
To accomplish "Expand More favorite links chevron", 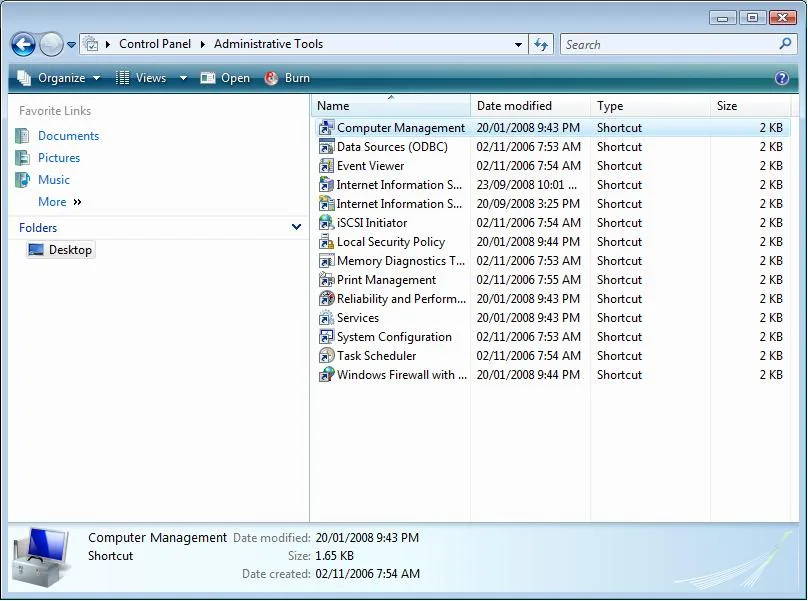I will pos(77,202).
